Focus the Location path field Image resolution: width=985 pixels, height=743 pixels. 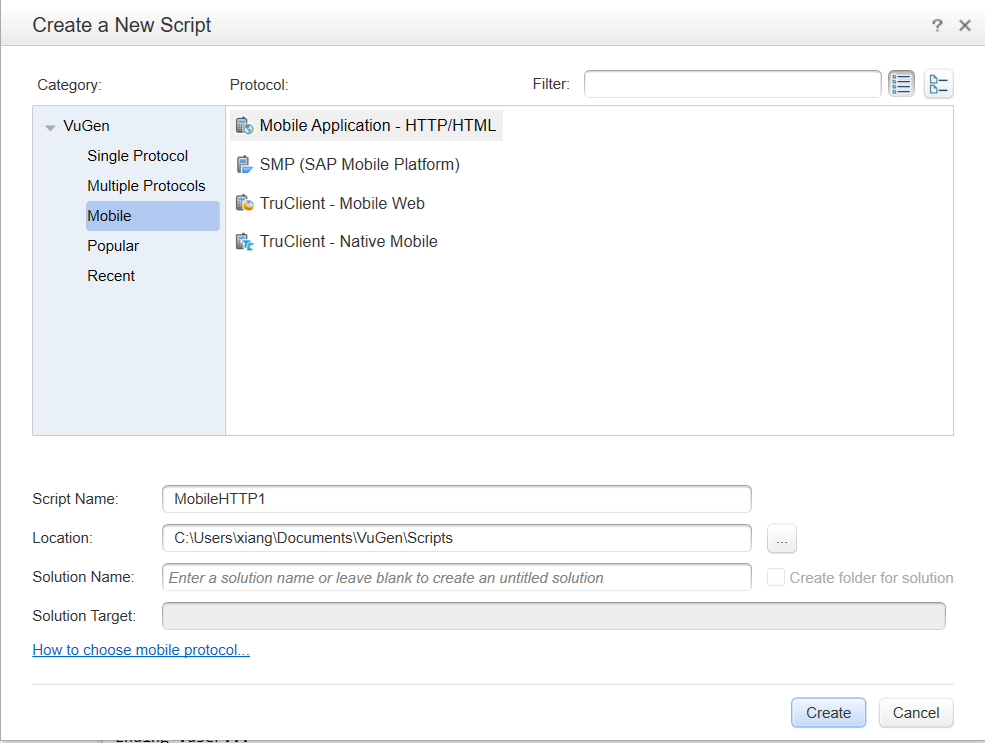tap(457, 538)
